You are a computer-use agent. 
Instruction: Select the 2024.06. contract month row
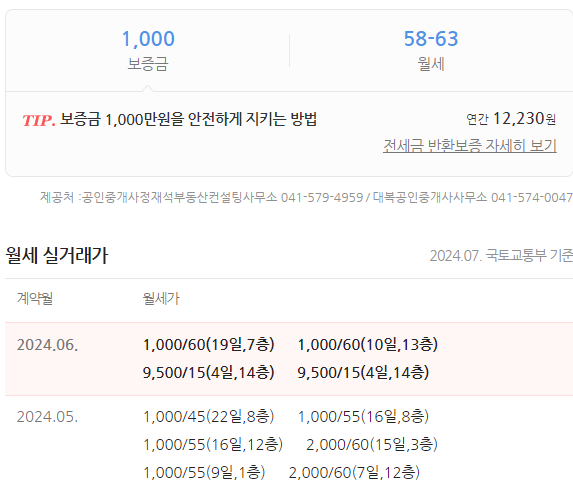[289, 359]
